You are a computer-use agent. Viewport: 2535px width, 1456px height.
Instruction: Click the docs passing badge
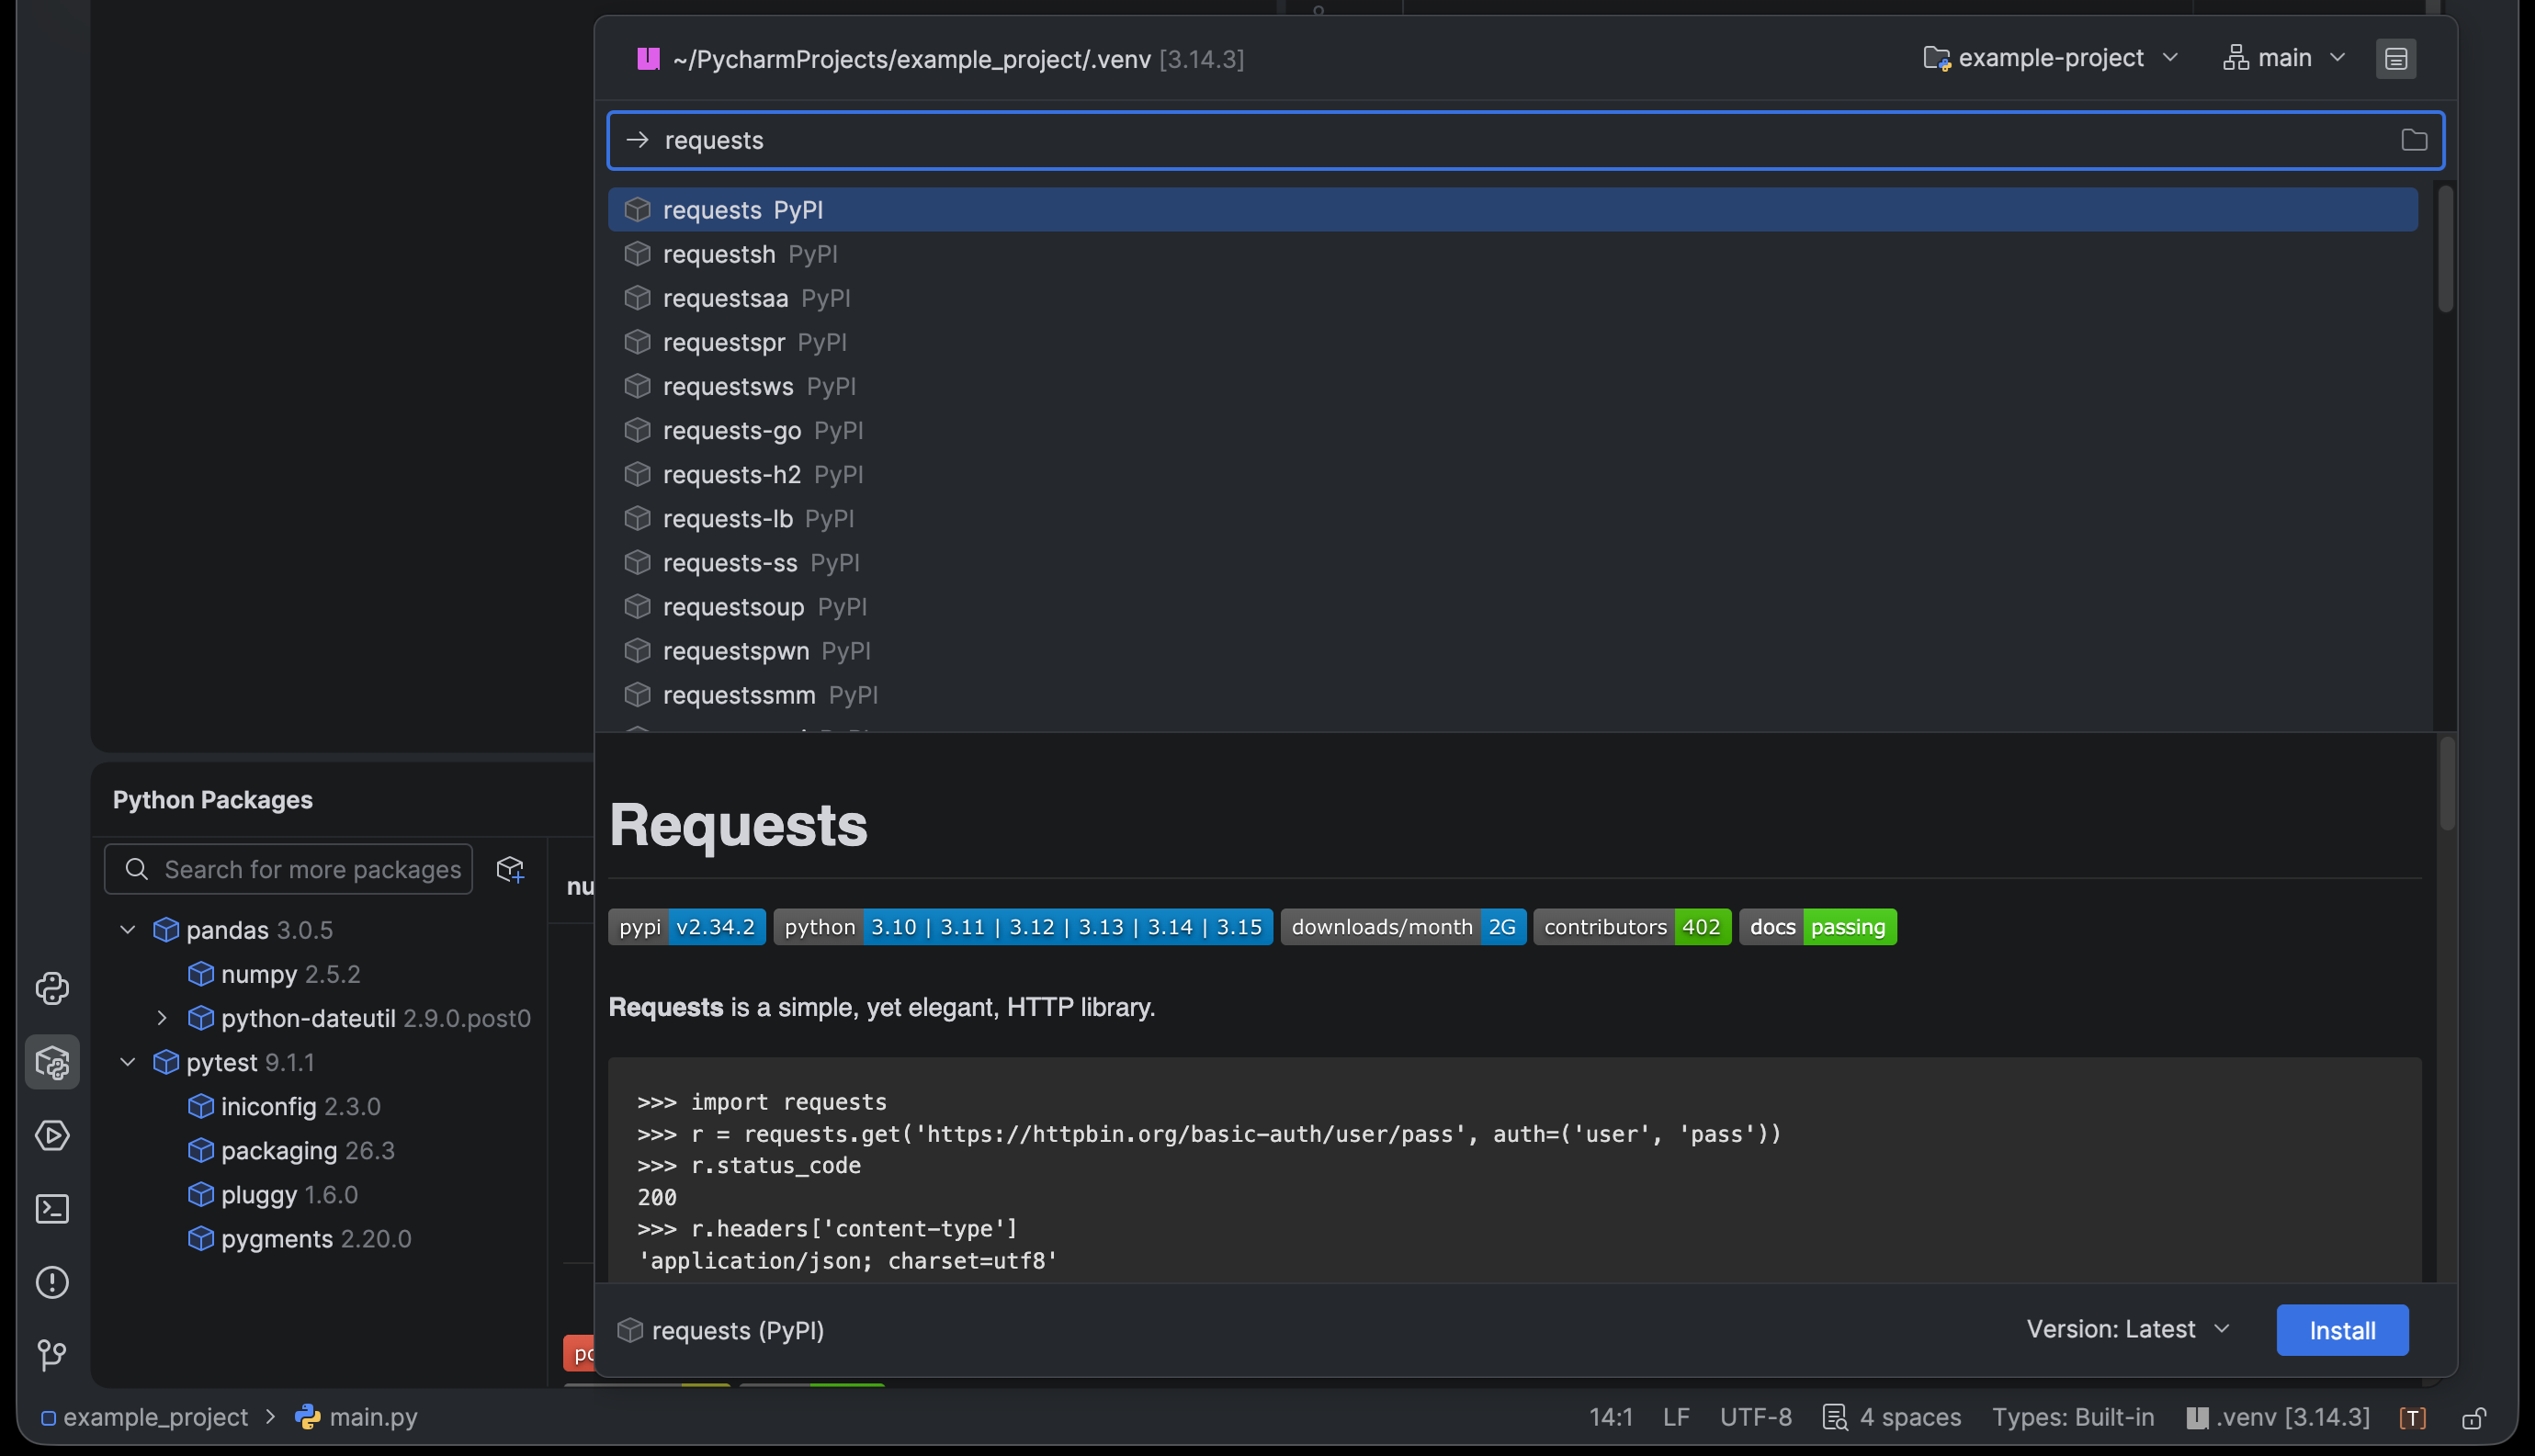[x=1817, y=927]
